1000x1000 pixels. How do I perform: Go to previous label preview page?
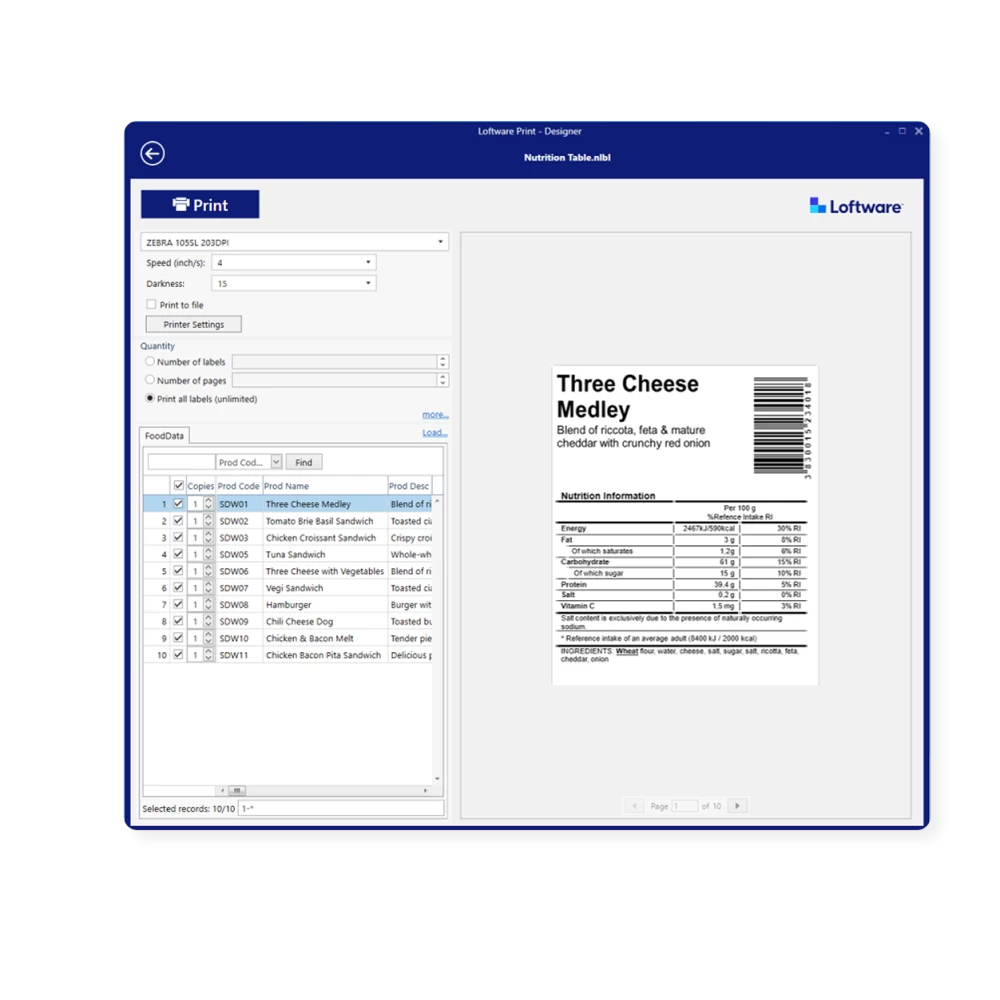[633, 806]
